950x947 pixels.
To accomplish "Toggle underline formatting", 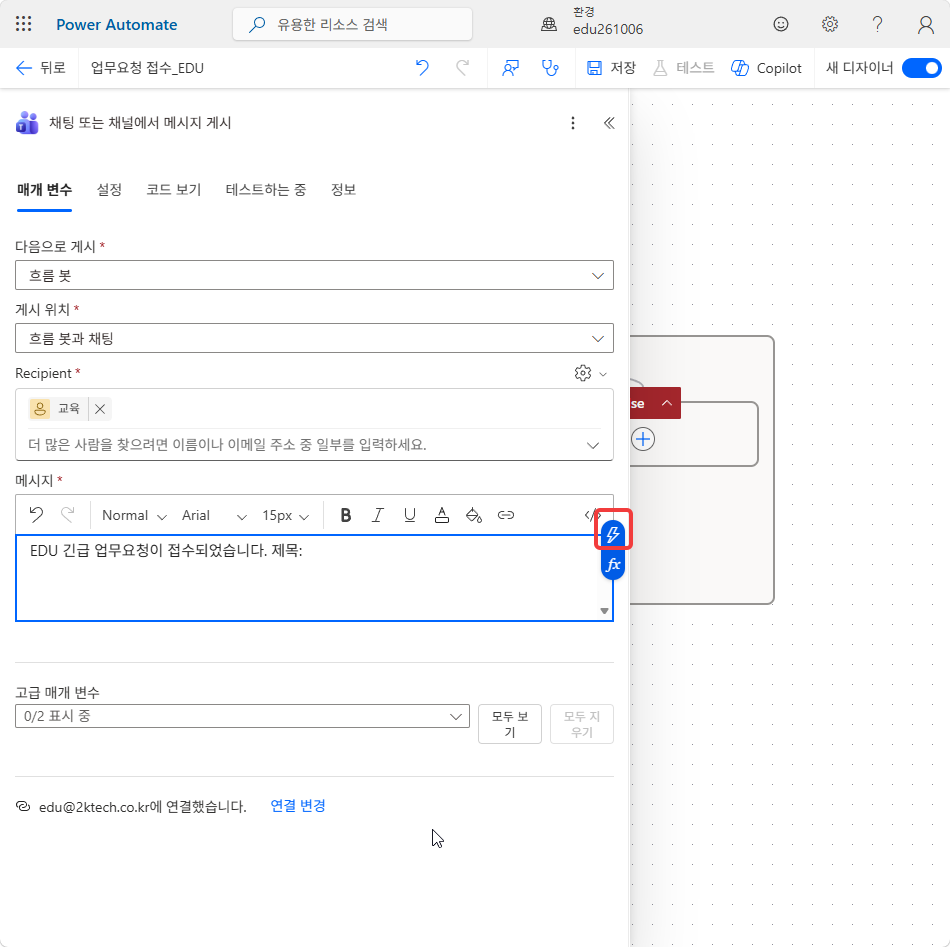I will [x=410, y=515].
